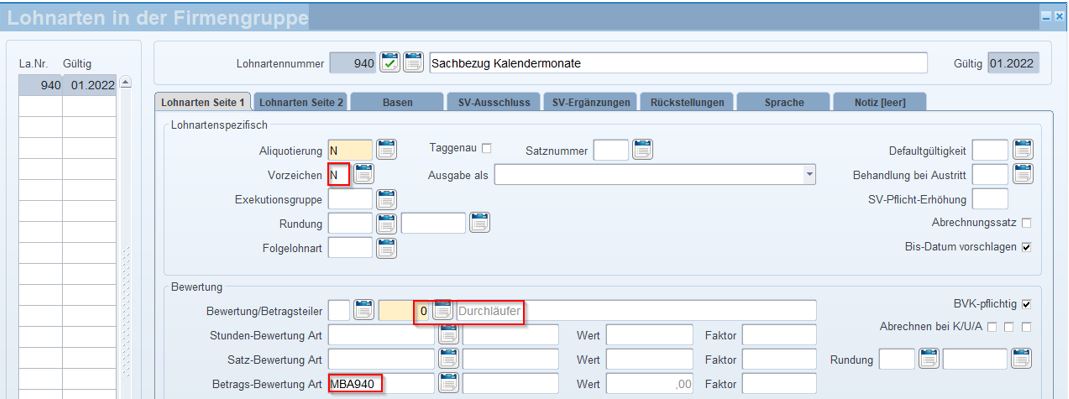Open lookup icon for Folgelohnart
1069x399 pixels.
(x=387, y=248)
